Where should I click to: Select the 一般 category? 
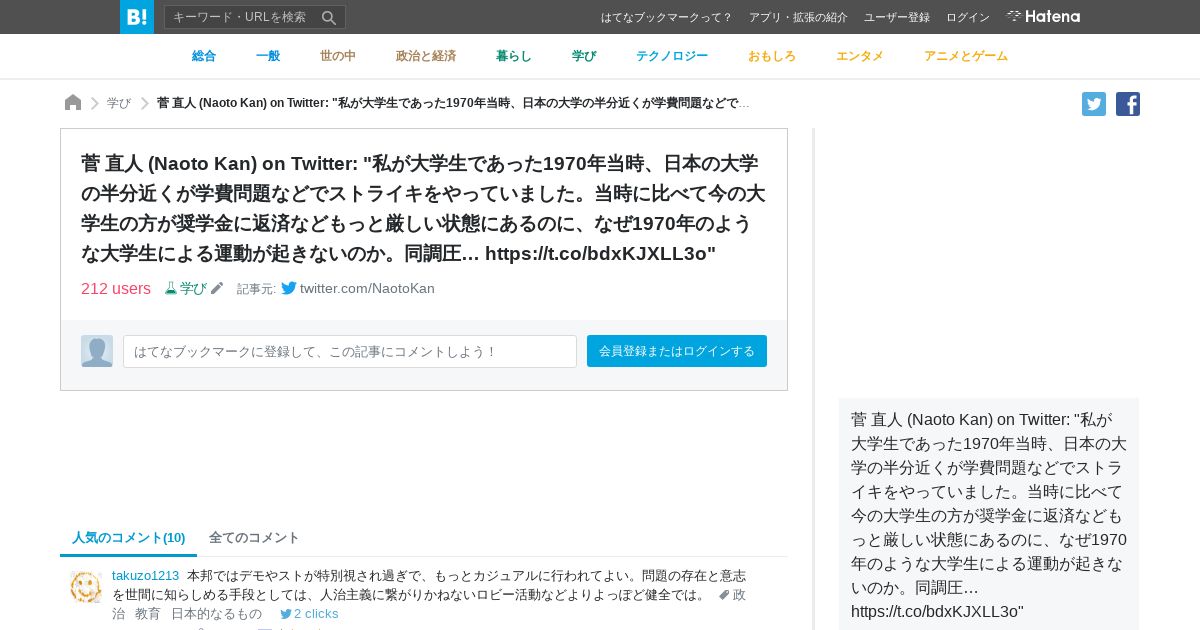(268, 56)
